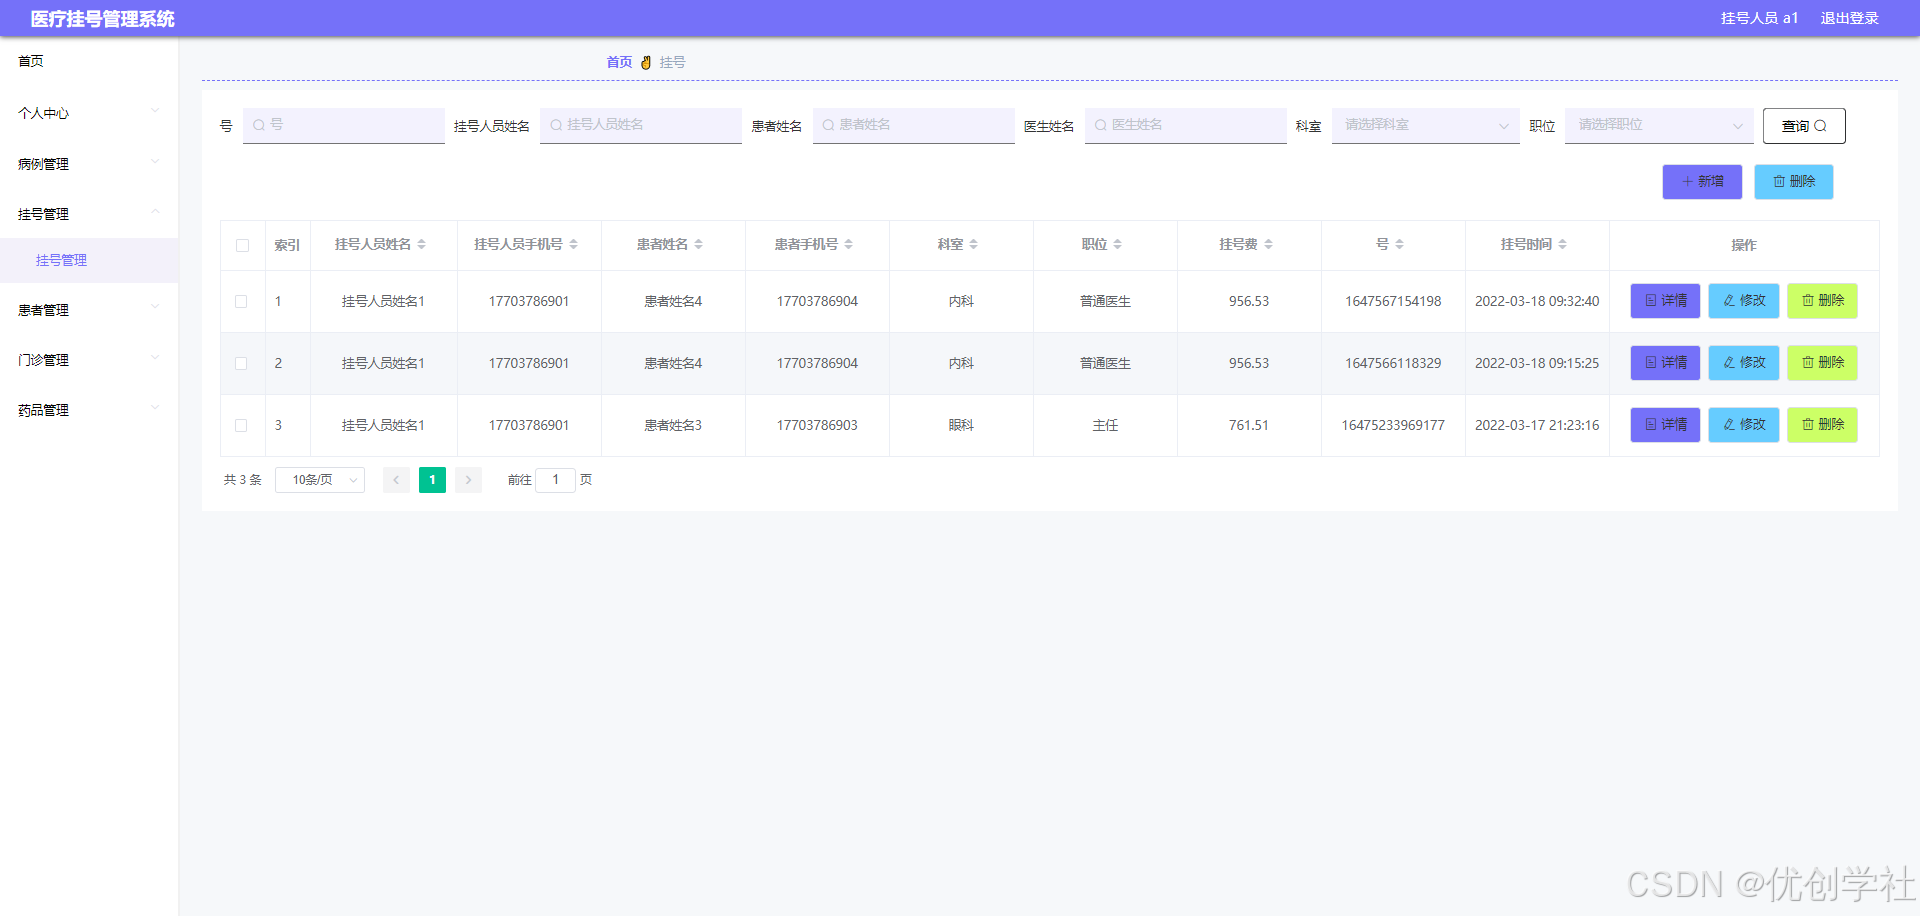This screenshot has height=916, width=1920.
Task: Expand the 患者管理 sidebar menu
Action: pos(89,310)
